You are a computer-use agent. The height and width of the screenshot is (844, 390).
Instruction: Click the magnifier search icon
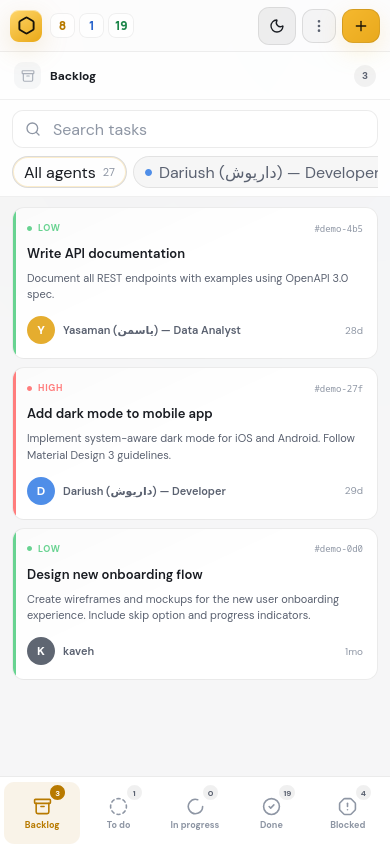click(33, 129)
